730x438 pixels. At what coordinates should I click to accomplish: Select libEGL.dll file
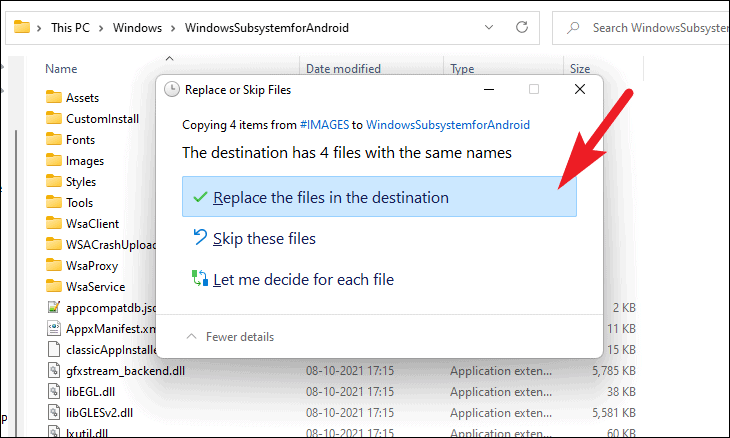tap(81, 391)
